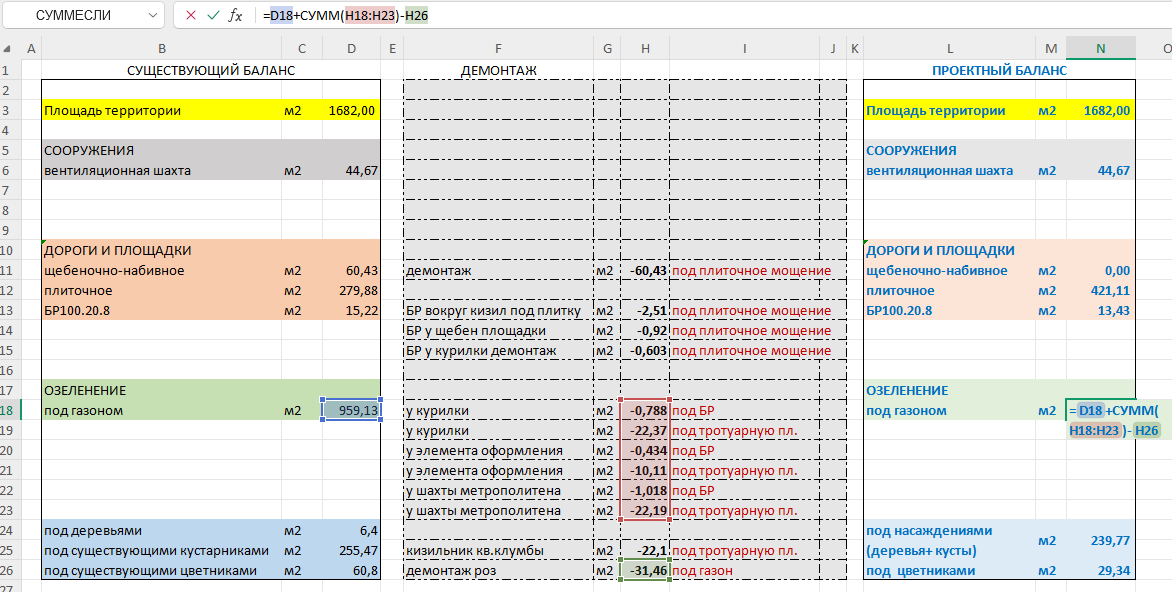This screenshot has height=592, width=1172.
Task: Open the Insert Function fx dialog
Action: 235,15
